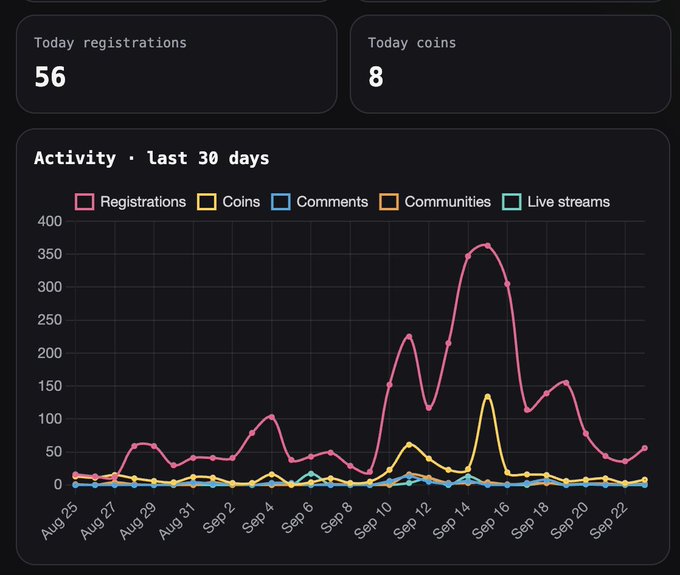Click the Registrations point at Sep 19 peak

pyautogui.click(x=566, y=383)
